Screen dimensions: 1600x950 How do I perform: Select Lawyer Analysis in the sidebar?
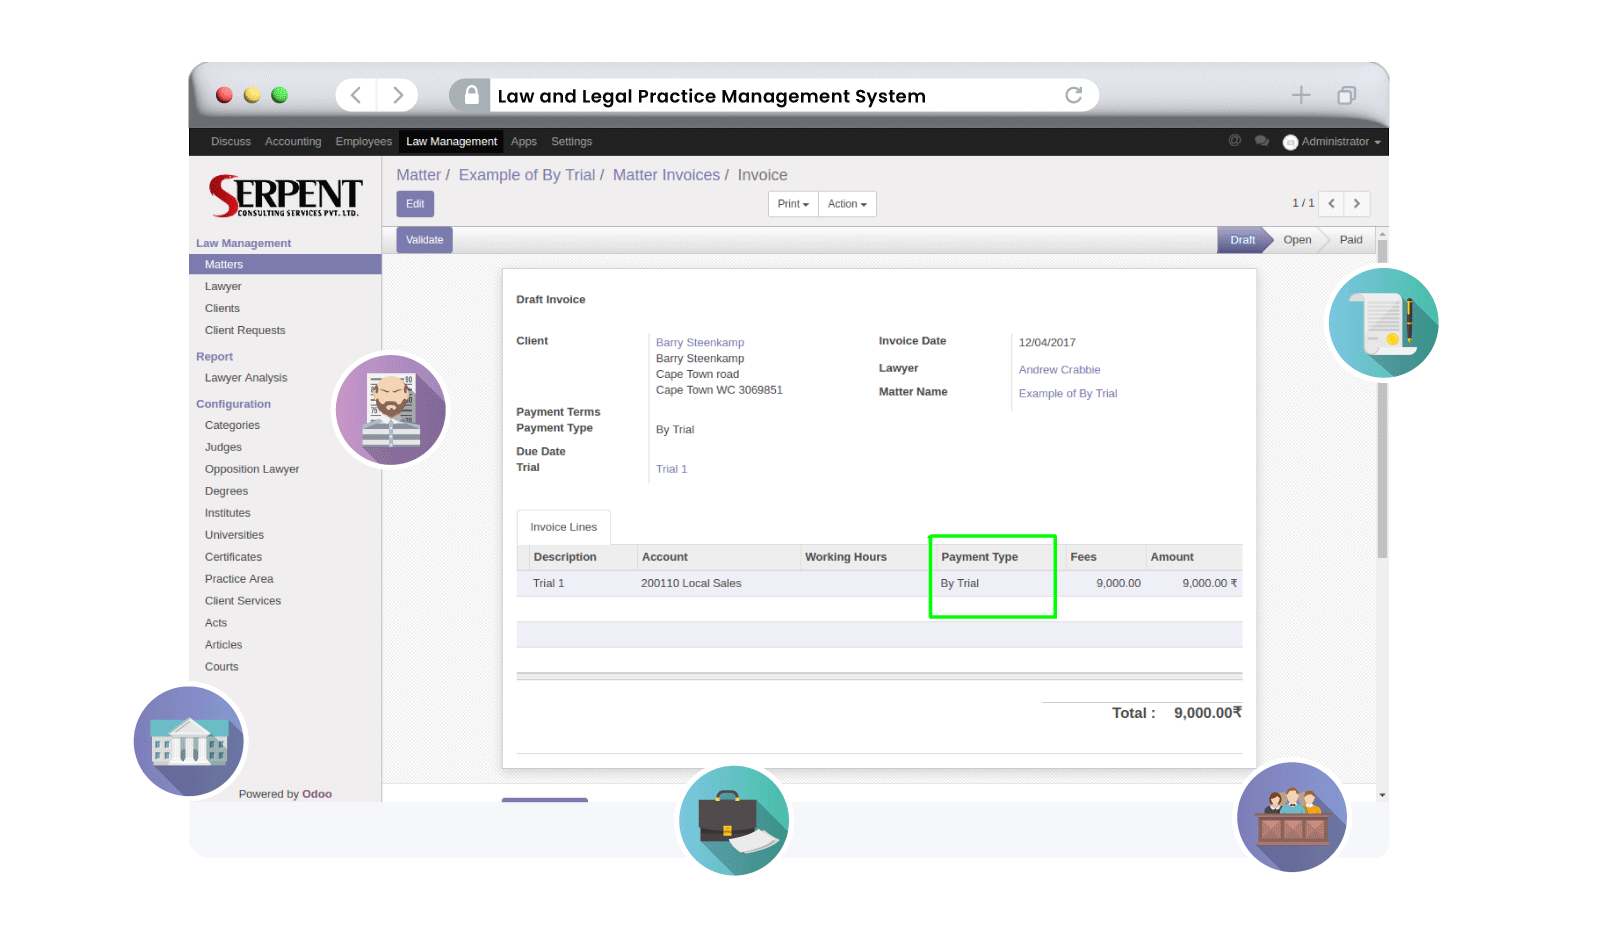point(246,378)
